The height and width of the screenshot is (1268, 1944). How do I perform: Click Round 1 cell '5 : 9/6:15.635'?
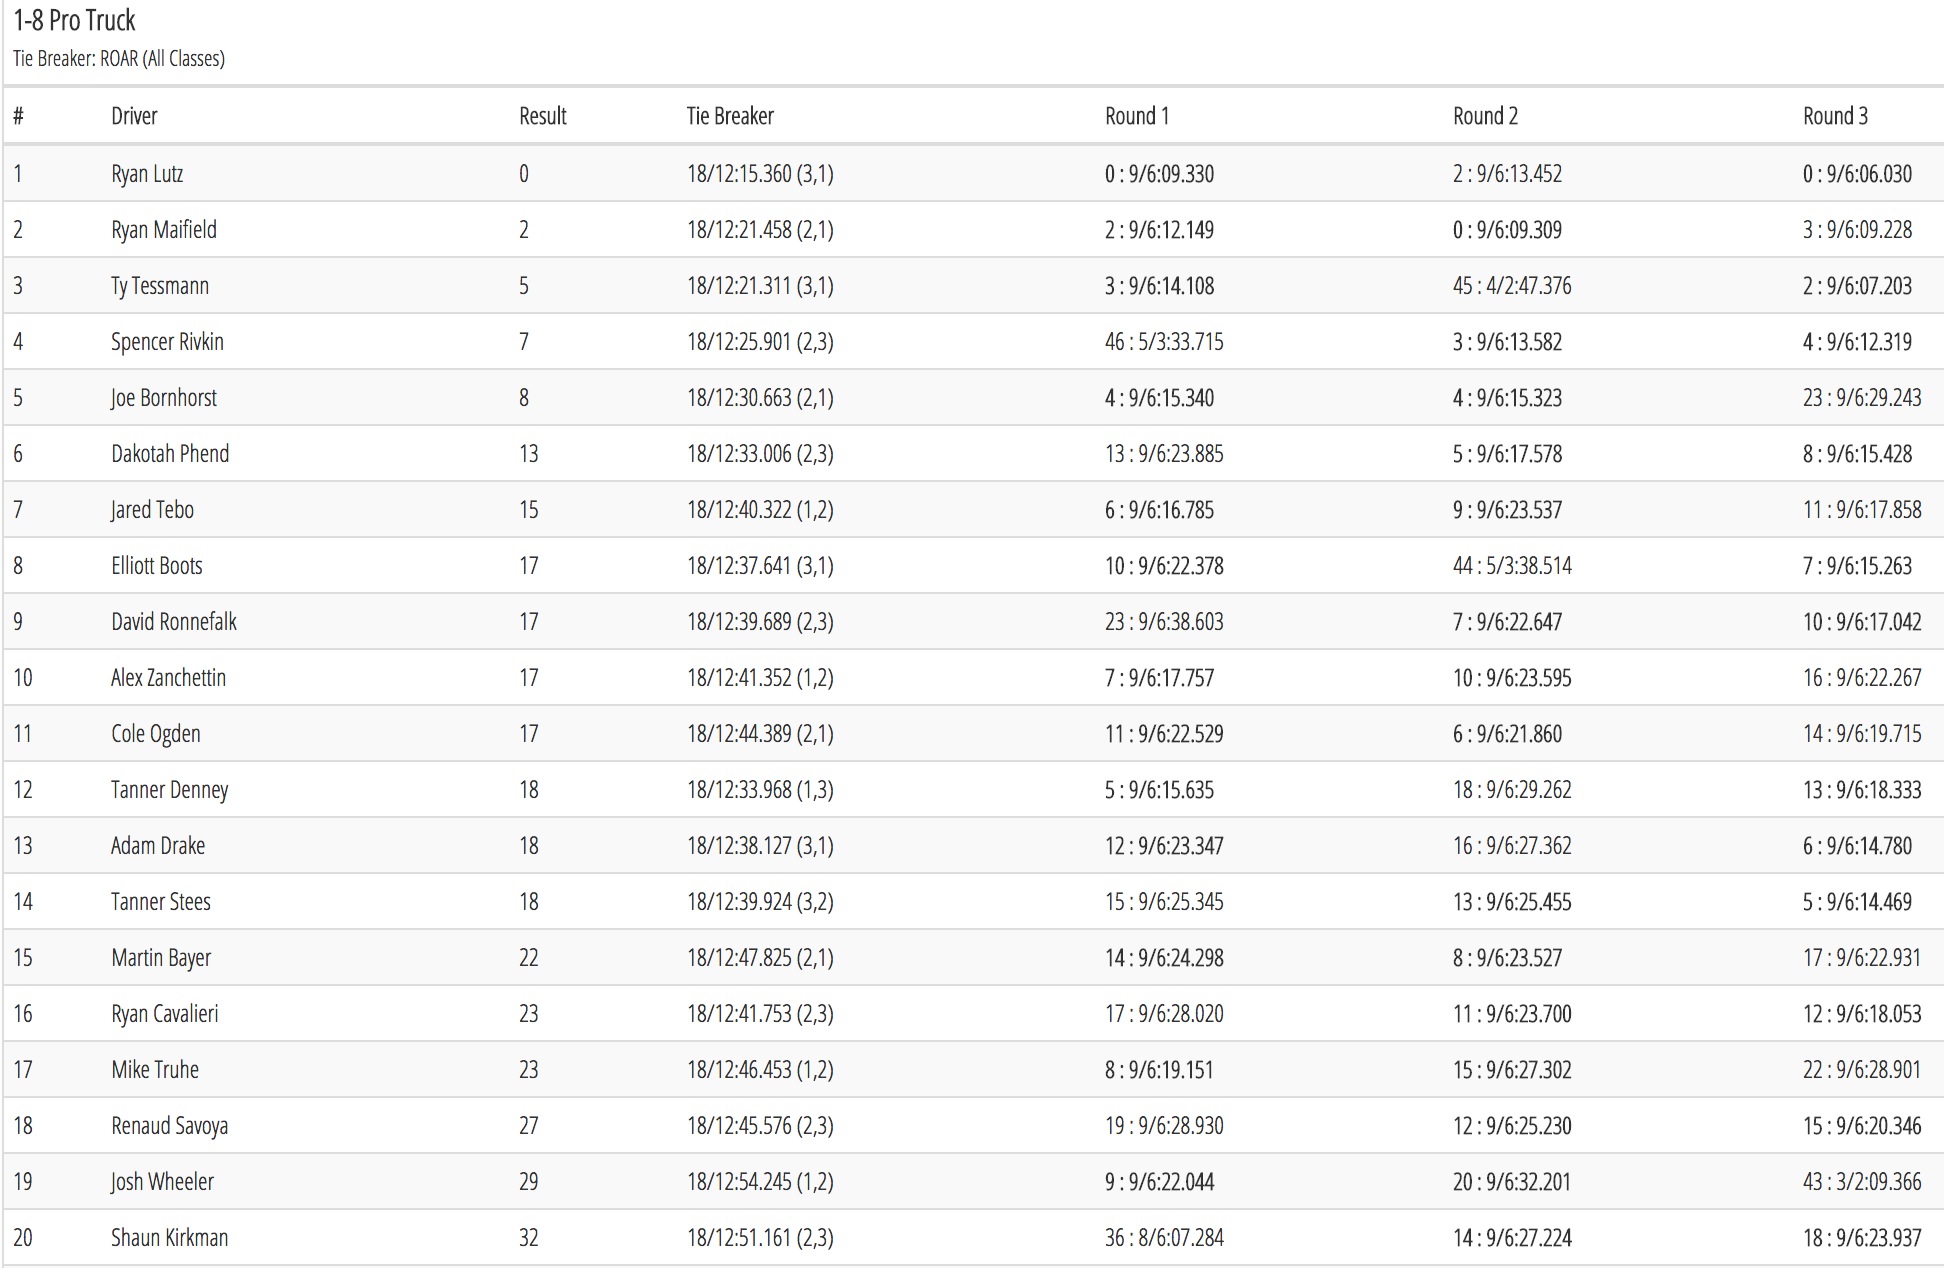1159,790
